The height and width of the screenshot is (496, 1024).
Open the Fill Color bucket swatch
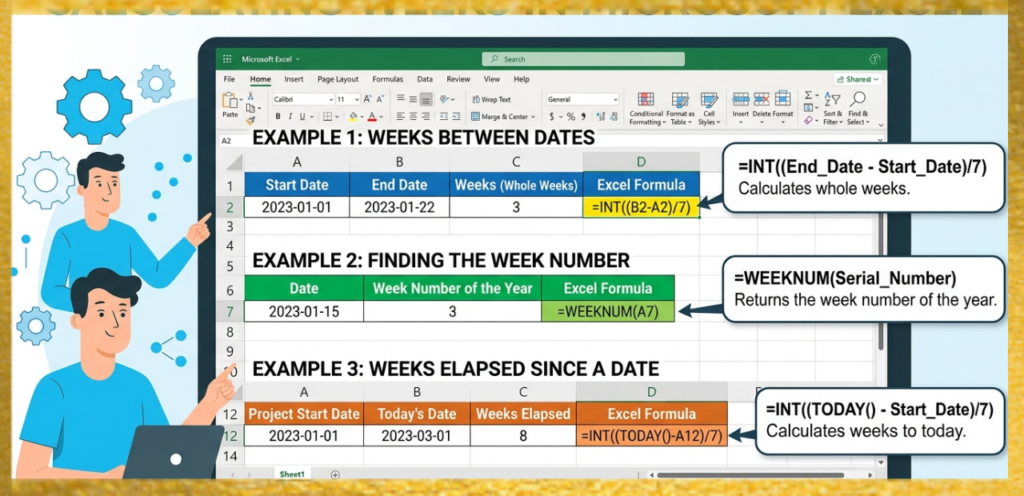click(x=353, y=116)
